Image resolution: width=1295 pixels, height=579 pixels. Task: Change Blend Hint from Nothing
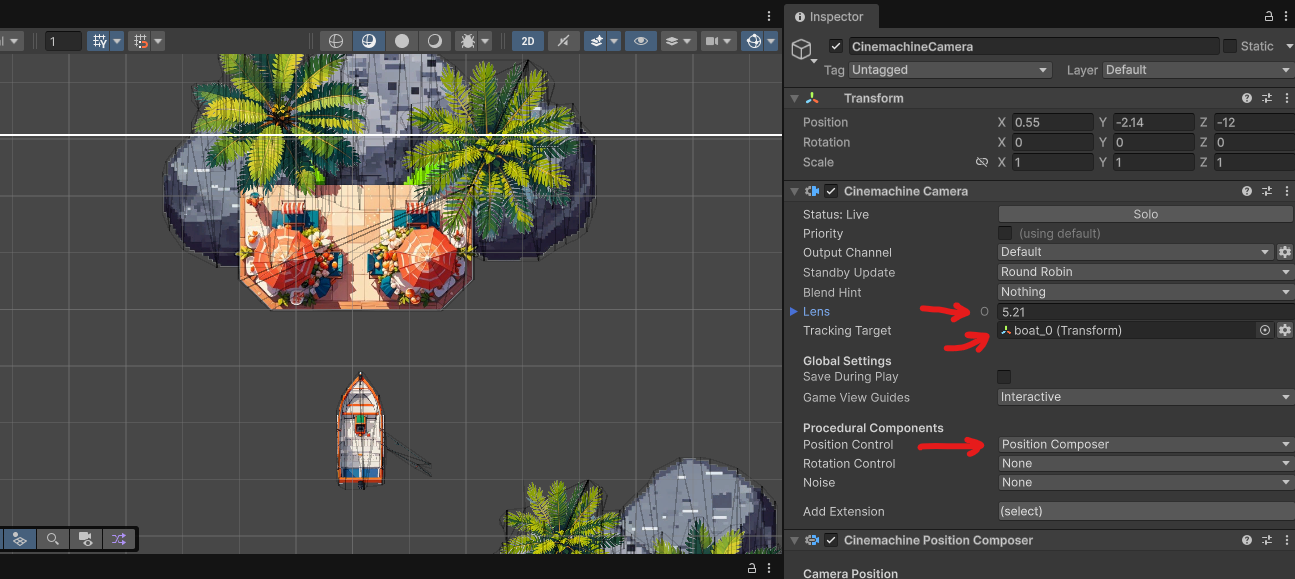[x=1143, y=292]
